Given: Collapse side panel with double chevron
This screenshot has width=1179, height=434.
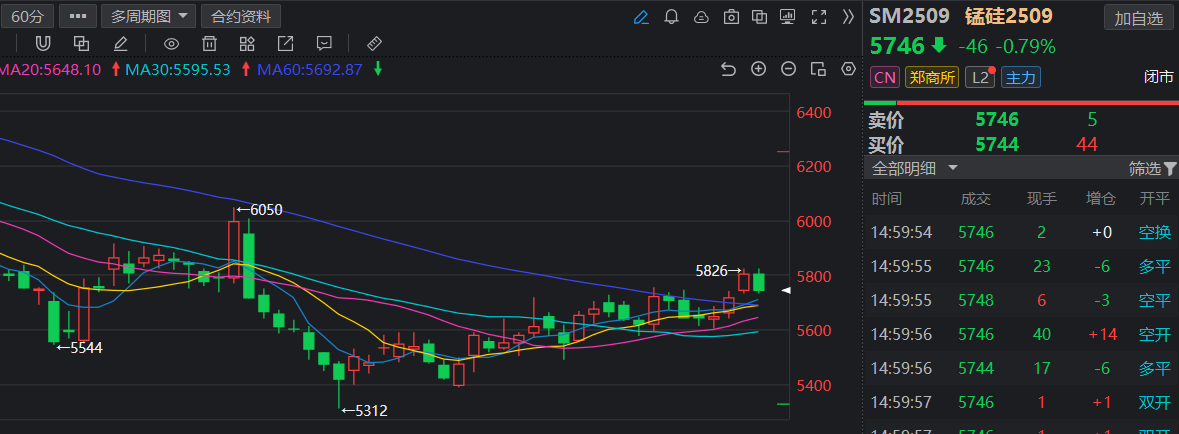Looking at the screenshot, I should pos(848,17).
